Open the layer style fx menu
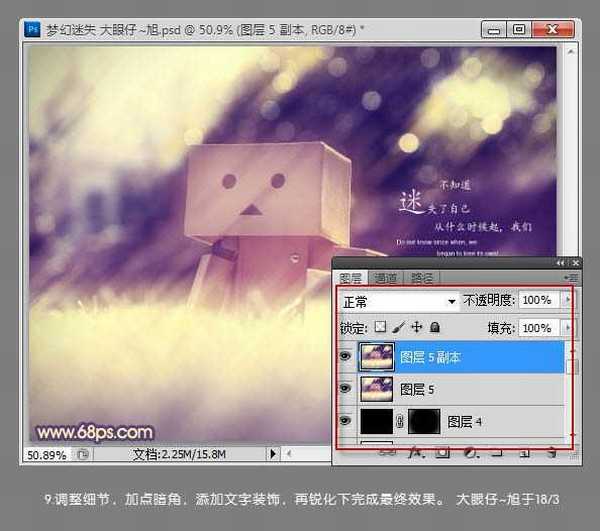 [416, 454]
